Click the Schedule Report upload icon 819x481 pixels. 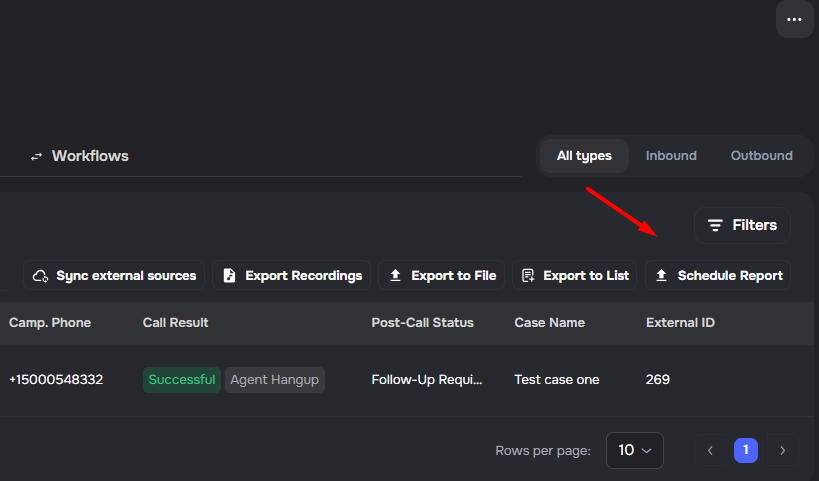(661, 275)
